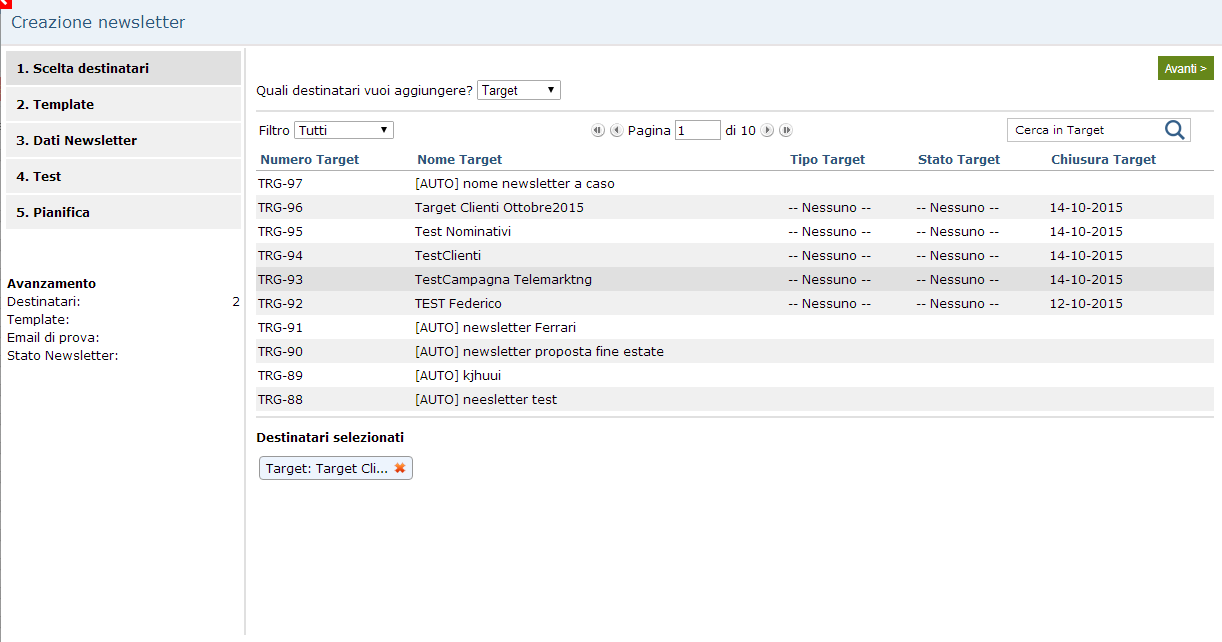Screen dimensions: 1222x642
Task: Sort by the Numero Target column
Action: tap(309, 159)
